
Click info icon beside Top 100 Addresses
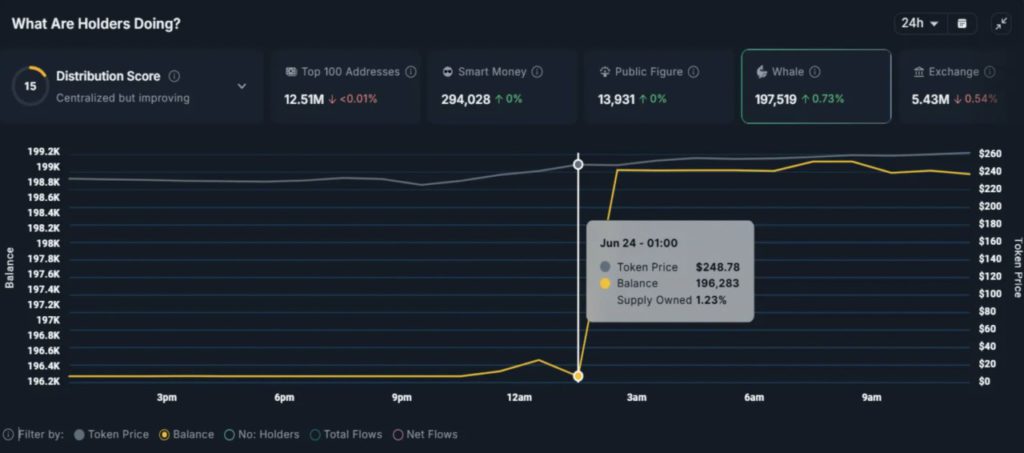click(411, 72)
